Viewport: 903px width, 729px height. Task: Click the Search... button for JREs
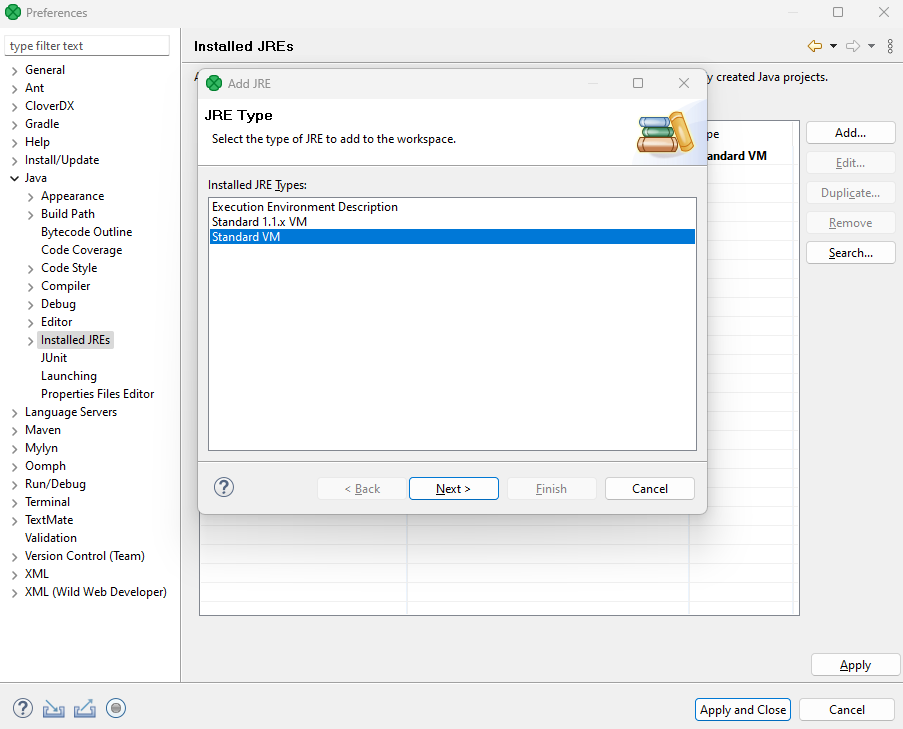850,253
